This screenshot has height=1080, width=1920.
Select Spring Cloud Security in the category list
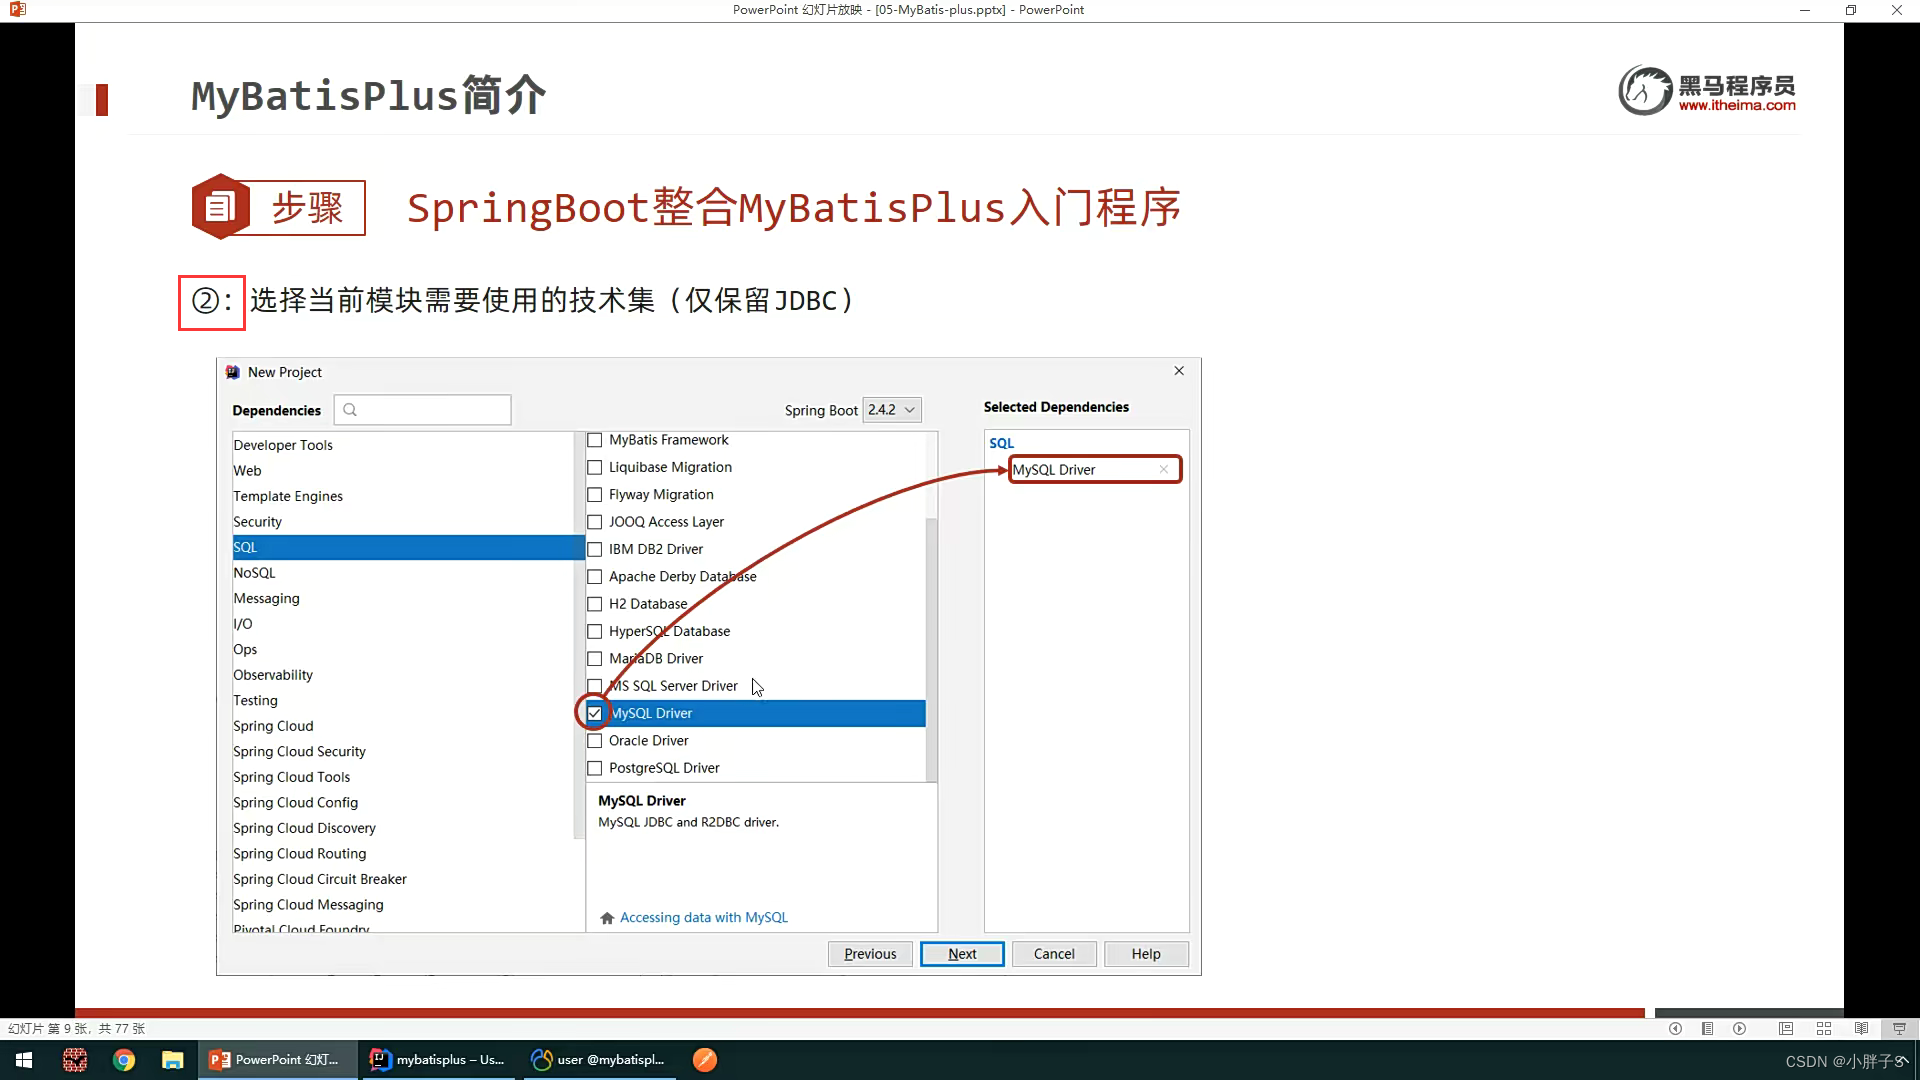pyautogui.click(x=299, y=751)
